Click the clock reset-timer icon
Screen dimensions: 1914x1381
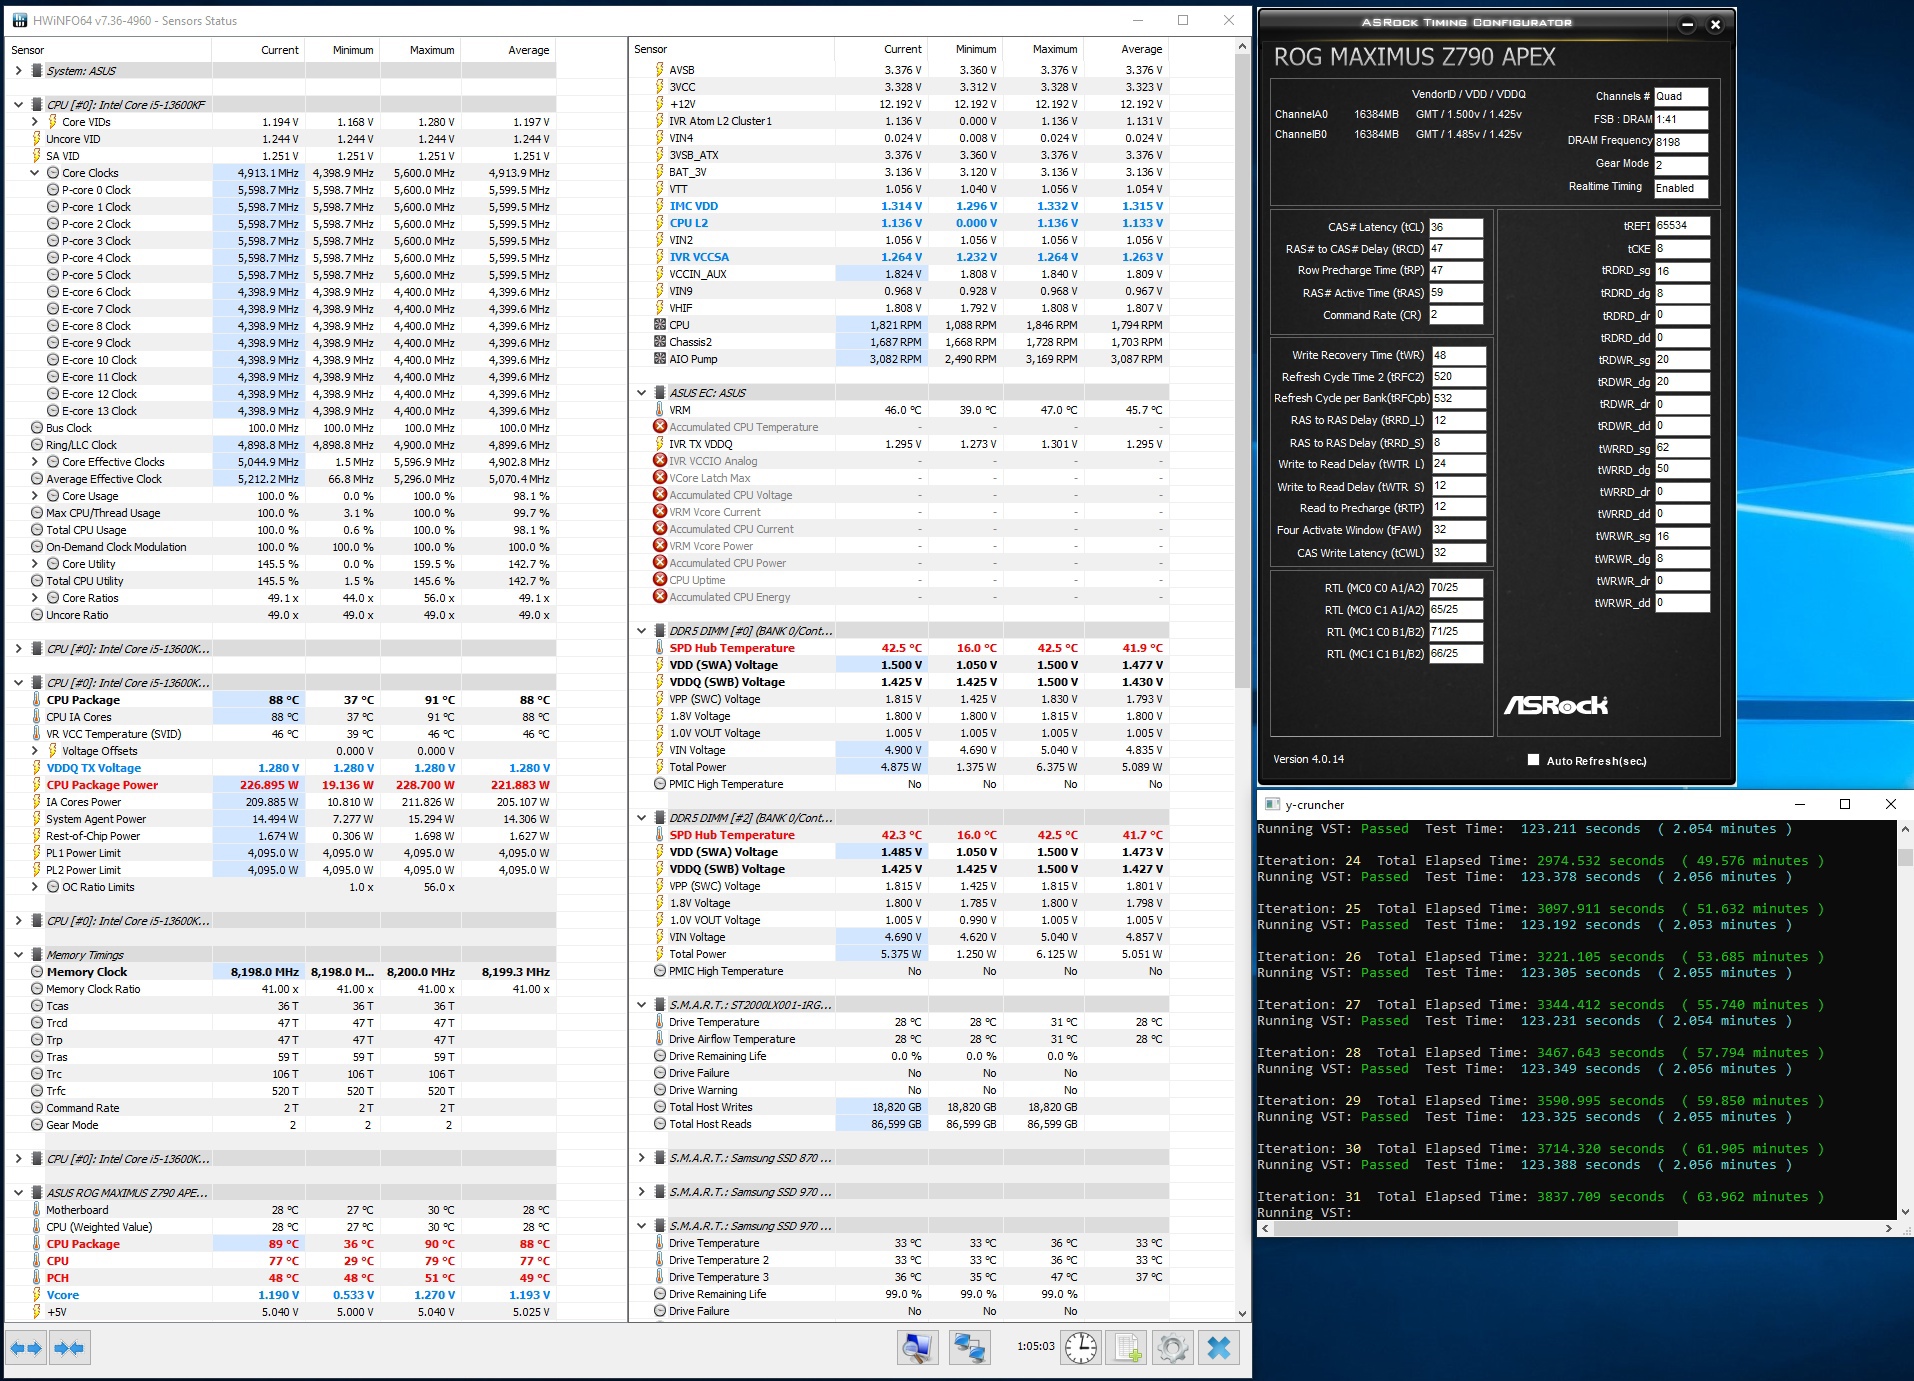click(x=1080, y=1348)
